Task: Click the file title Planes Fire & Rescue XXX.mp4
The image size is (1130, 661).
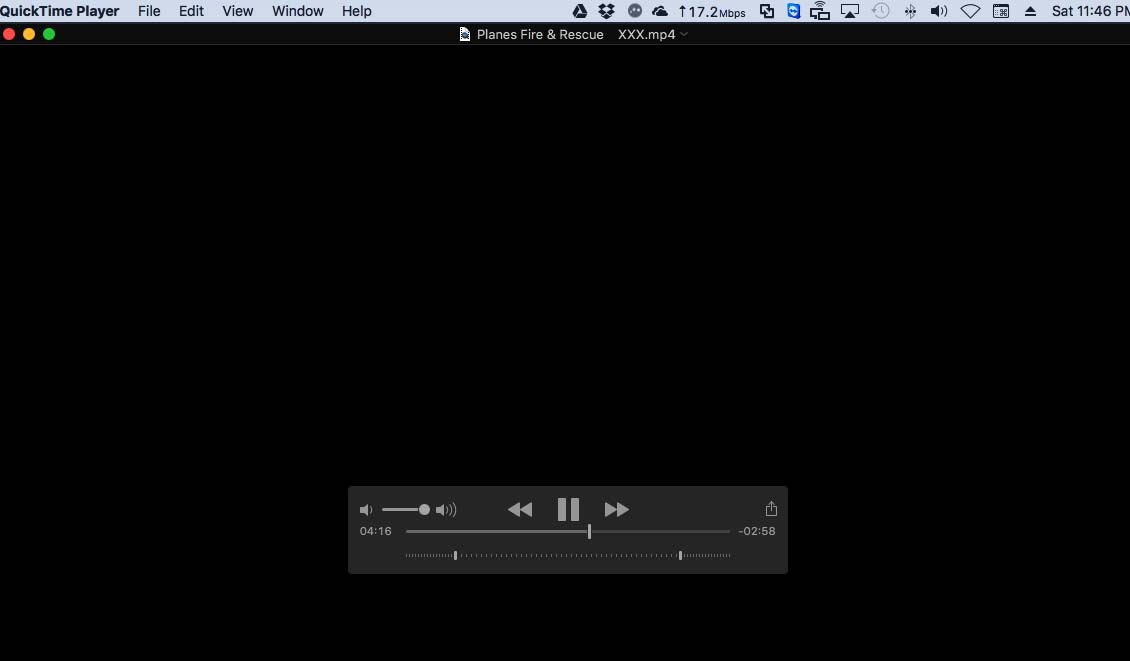Action: tap(576, 34)
